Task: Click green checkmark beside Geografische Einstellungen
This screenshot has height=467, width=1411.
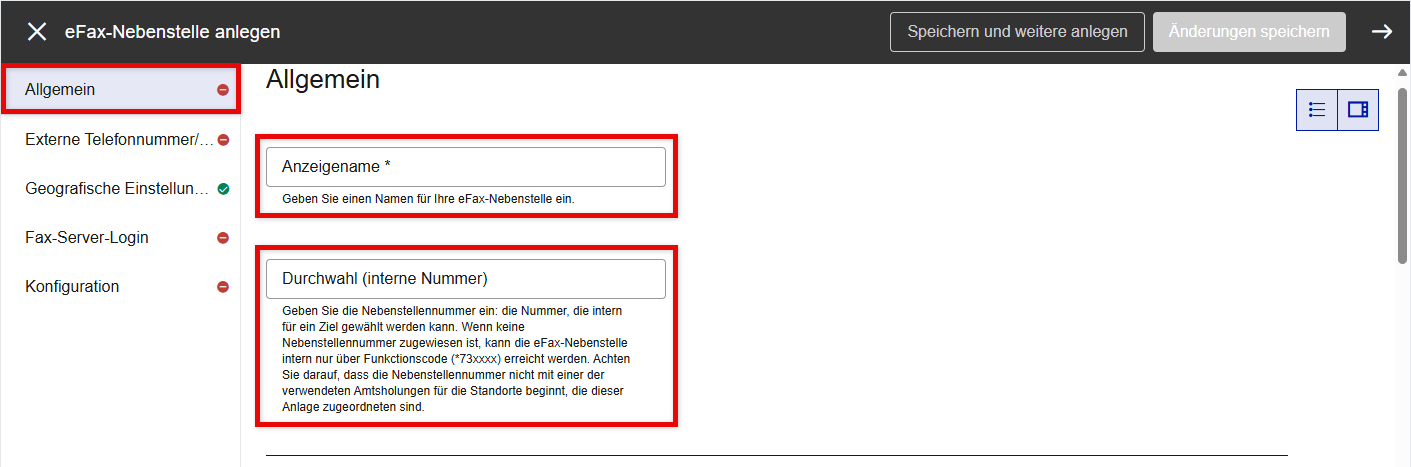Action: pyautogui.click(x=223, y=189)
